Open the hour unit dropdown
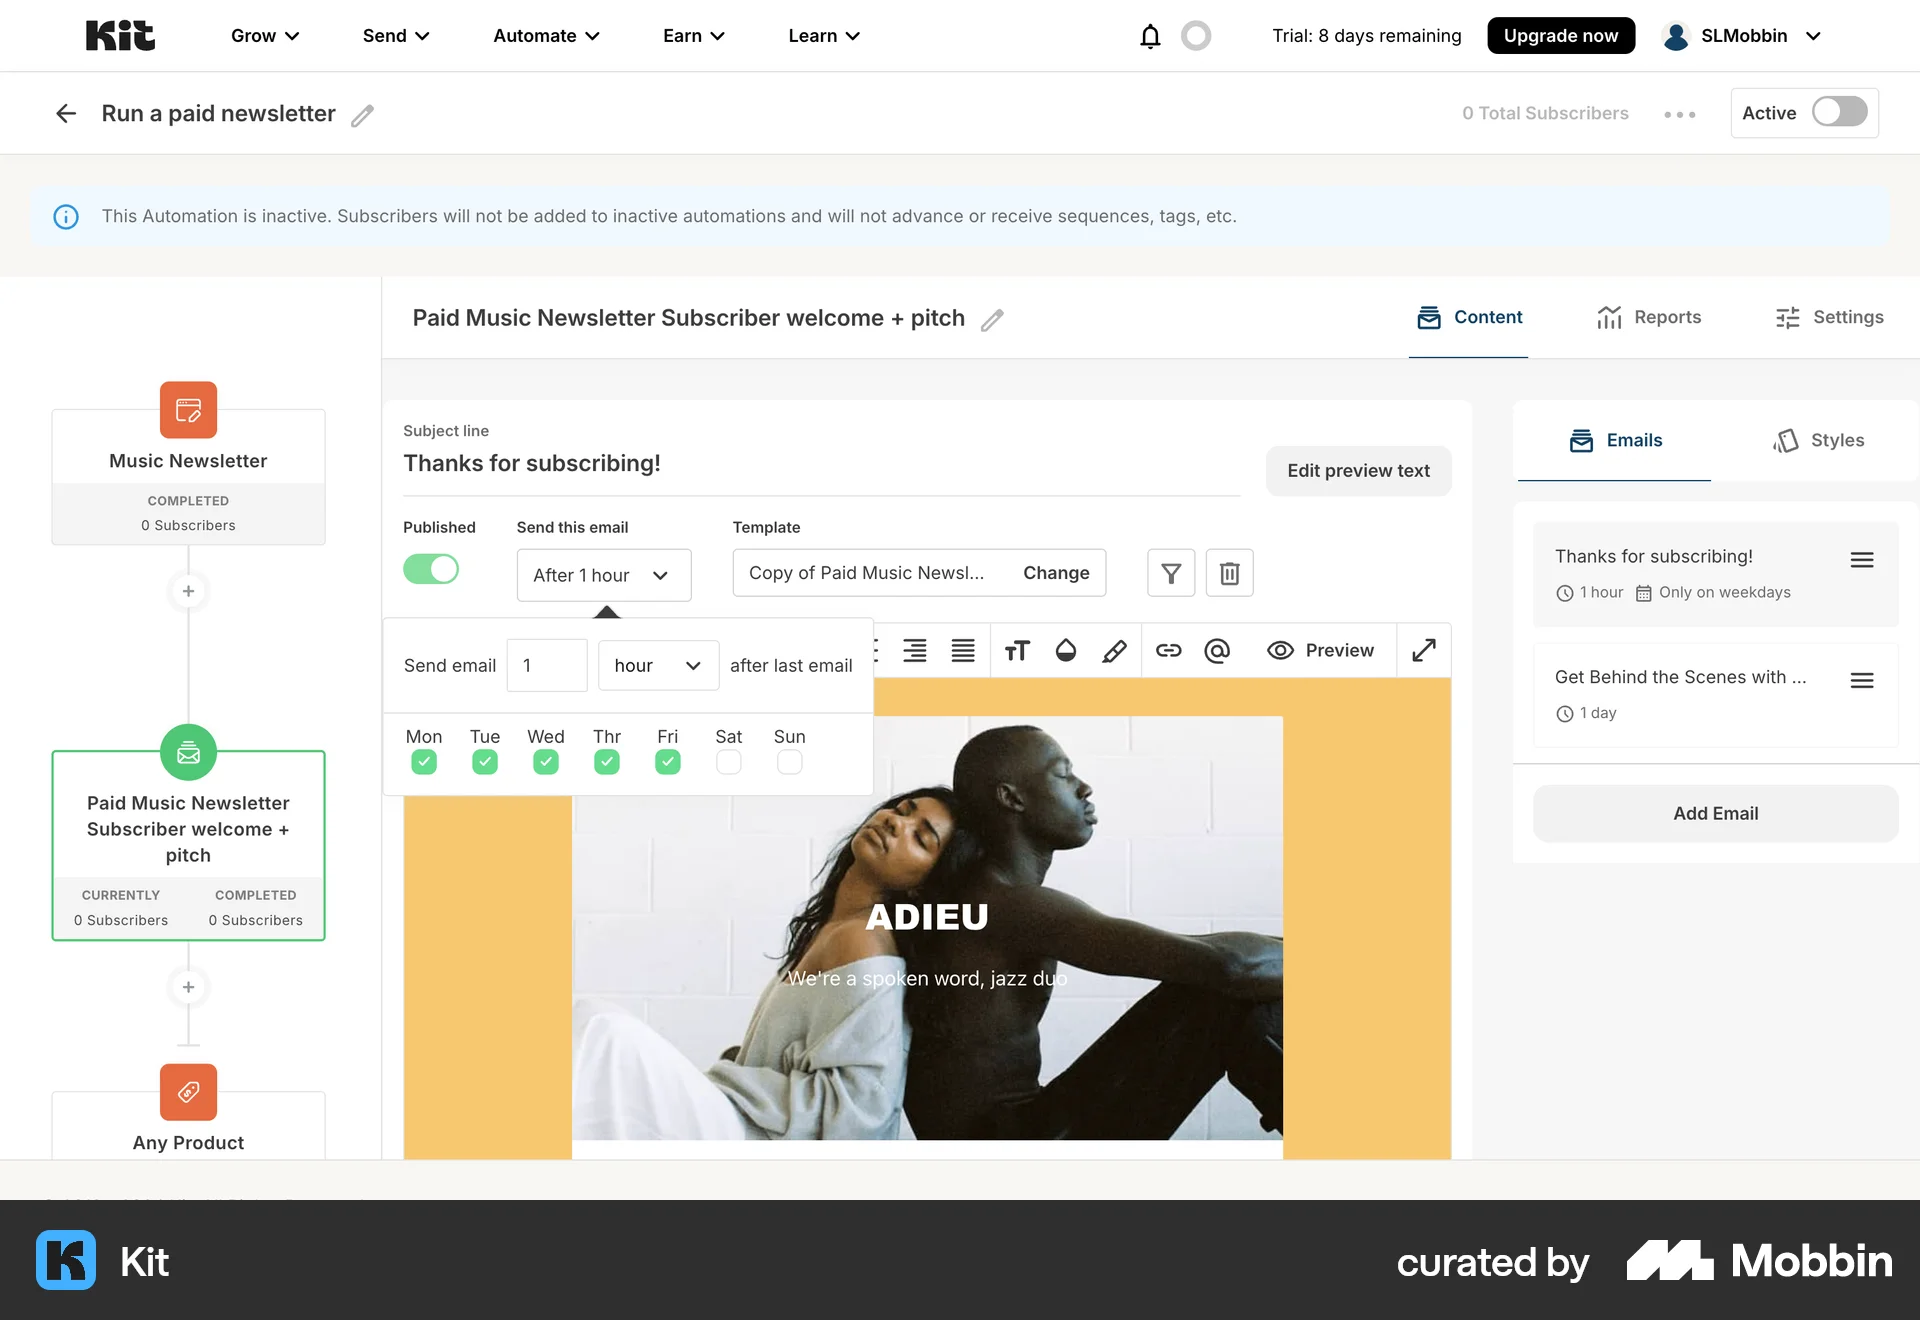 [657, 666]
